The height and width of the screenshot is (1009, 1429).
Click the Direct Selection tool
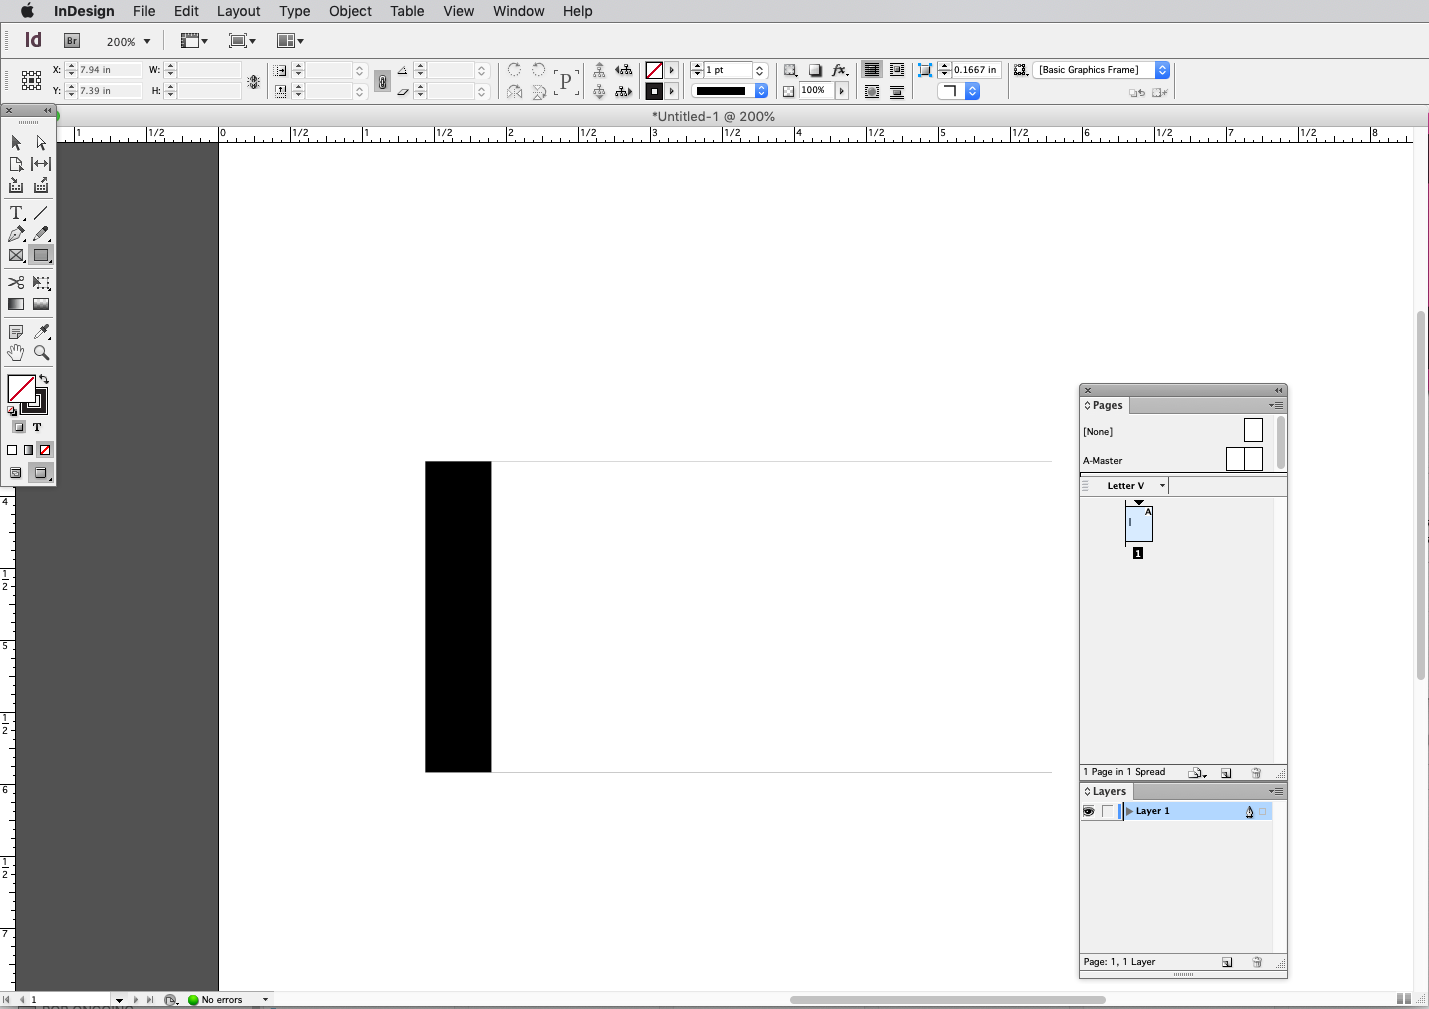[x=41, y=143]
